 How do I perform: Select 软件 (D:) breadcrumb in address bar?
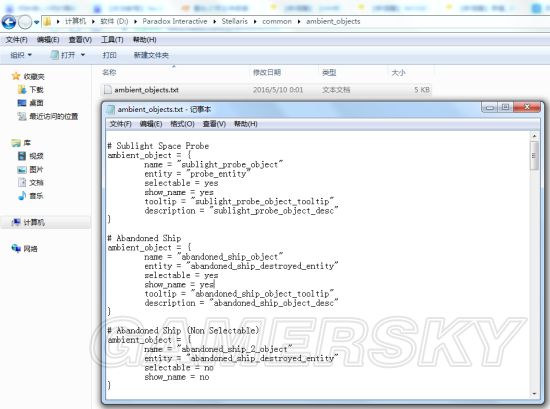pyautogui.click(x=114, y=21)
